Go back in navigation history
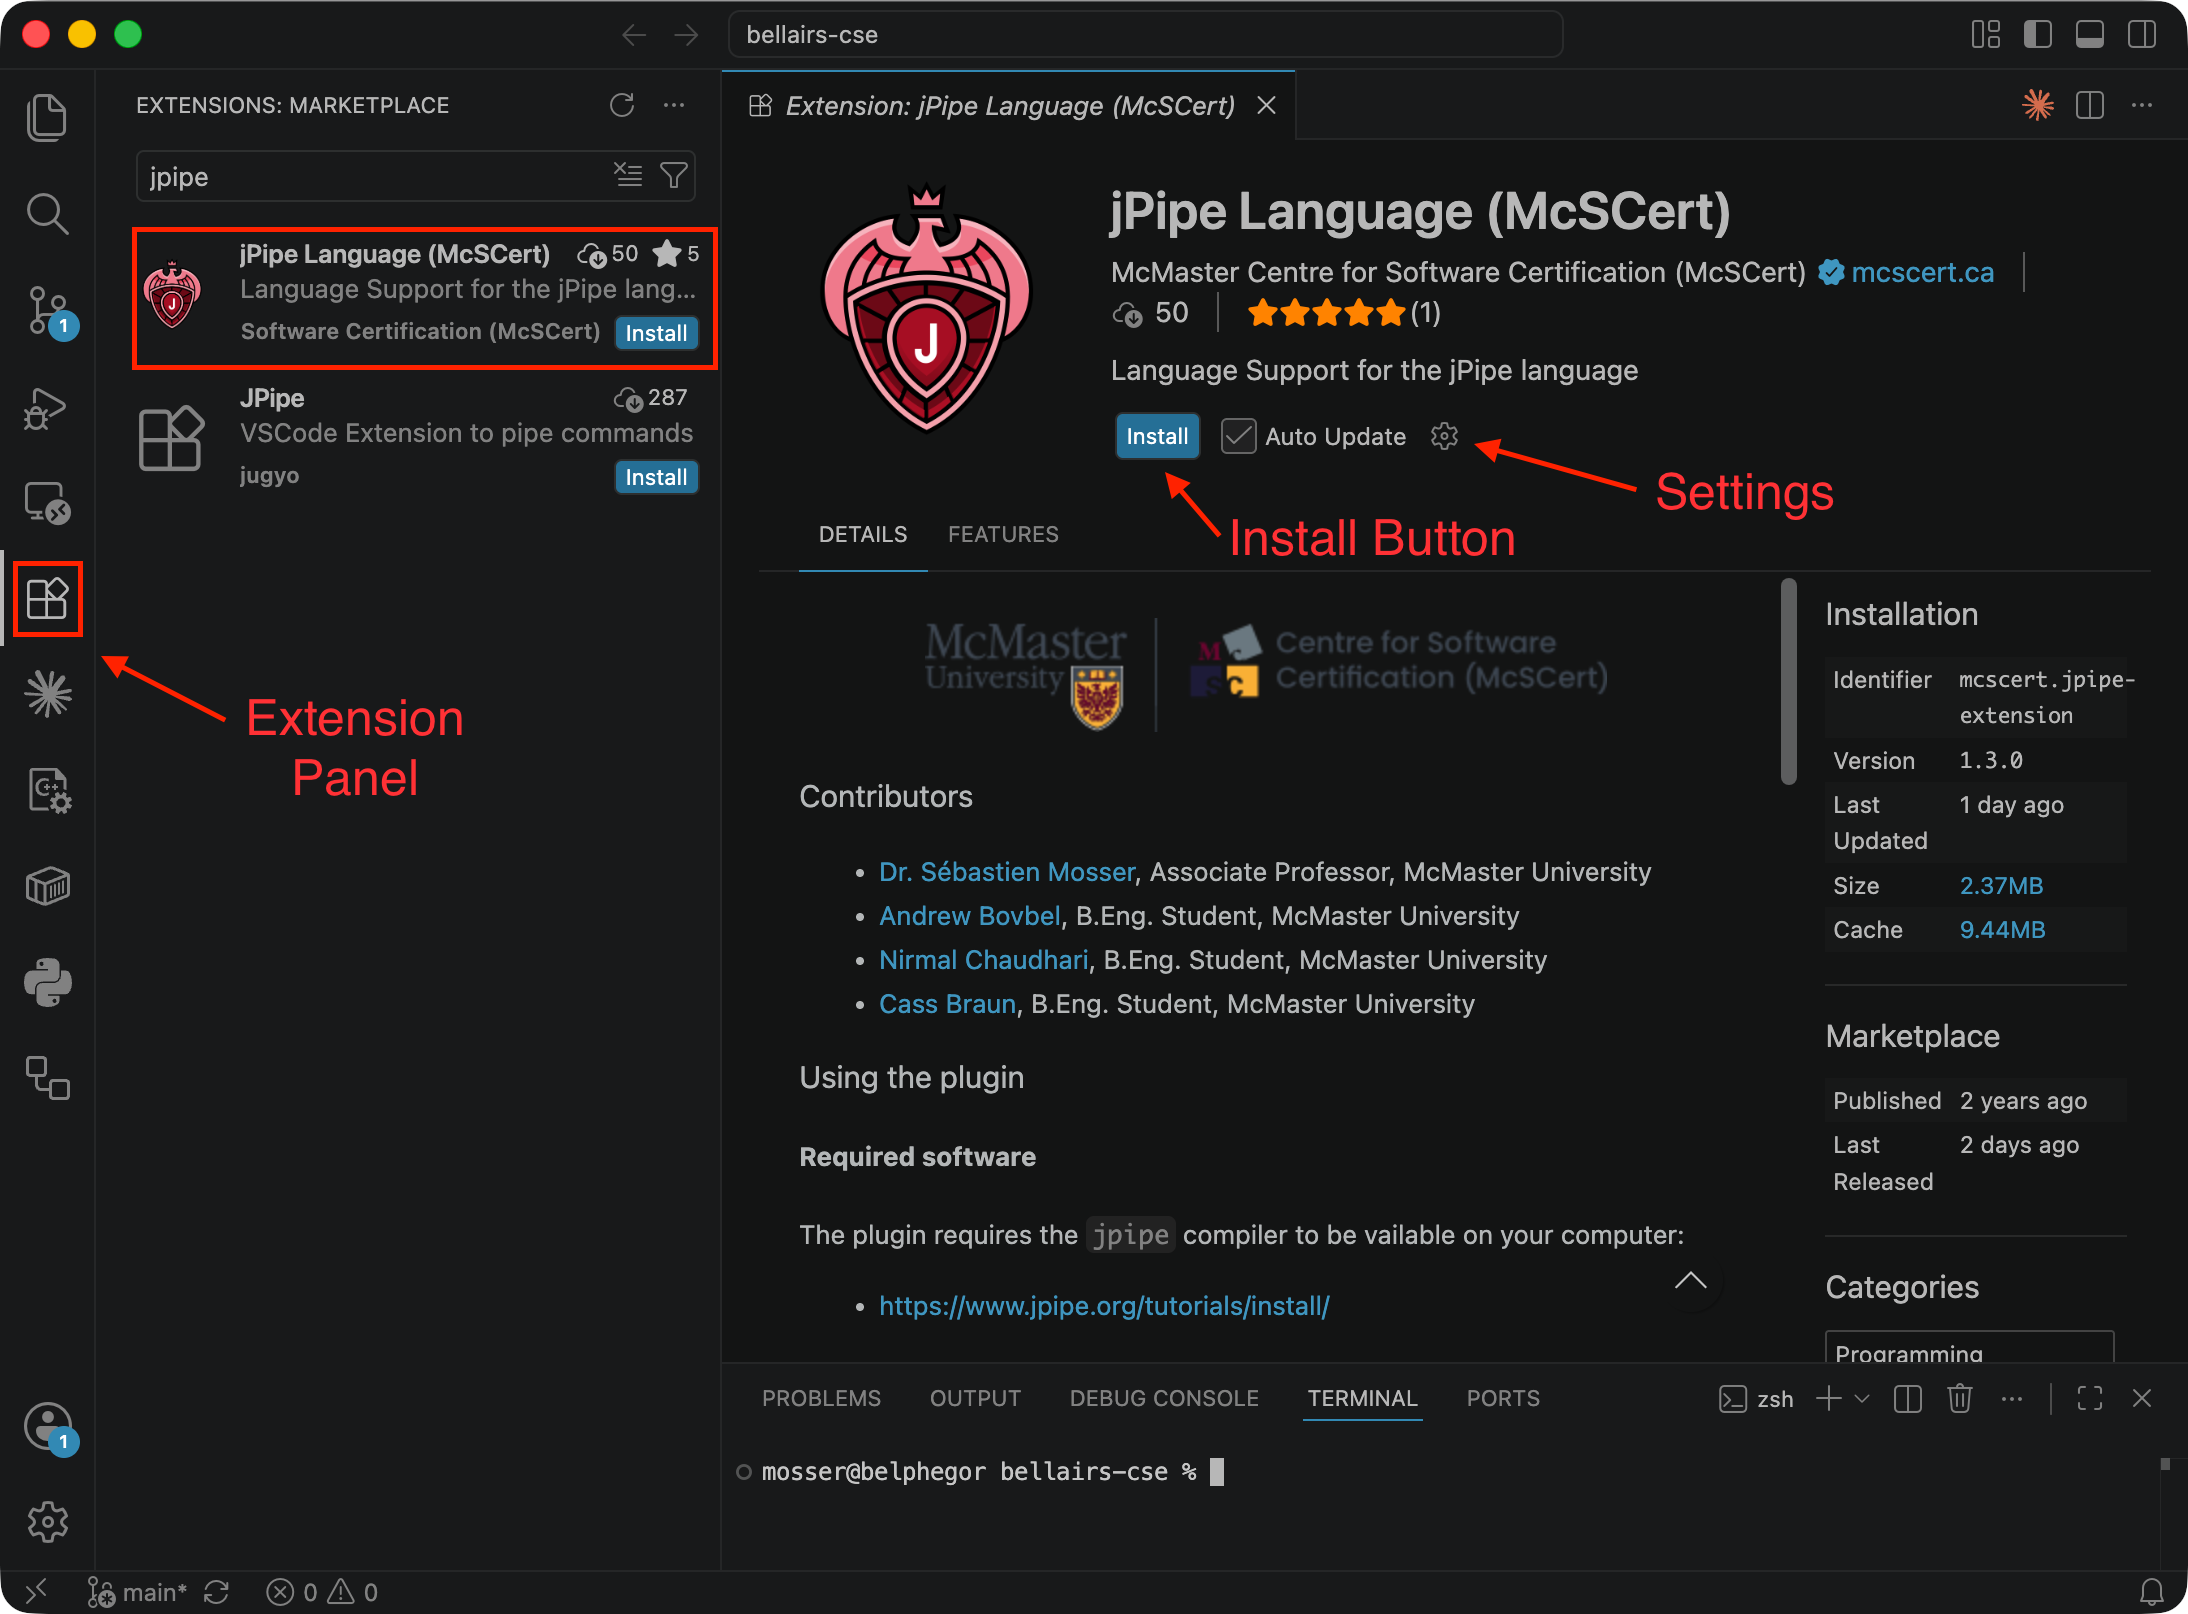This screenshot has width=2188, height=1614. click(634, 35)
